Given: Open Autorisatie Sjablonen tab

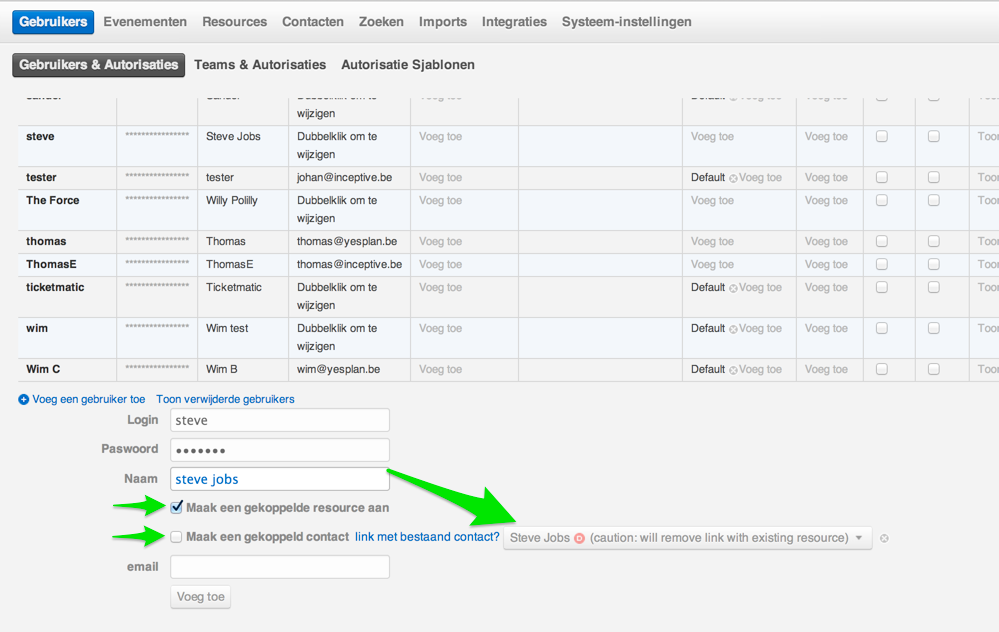Looking at the screenshot, I should coord(408,65).
